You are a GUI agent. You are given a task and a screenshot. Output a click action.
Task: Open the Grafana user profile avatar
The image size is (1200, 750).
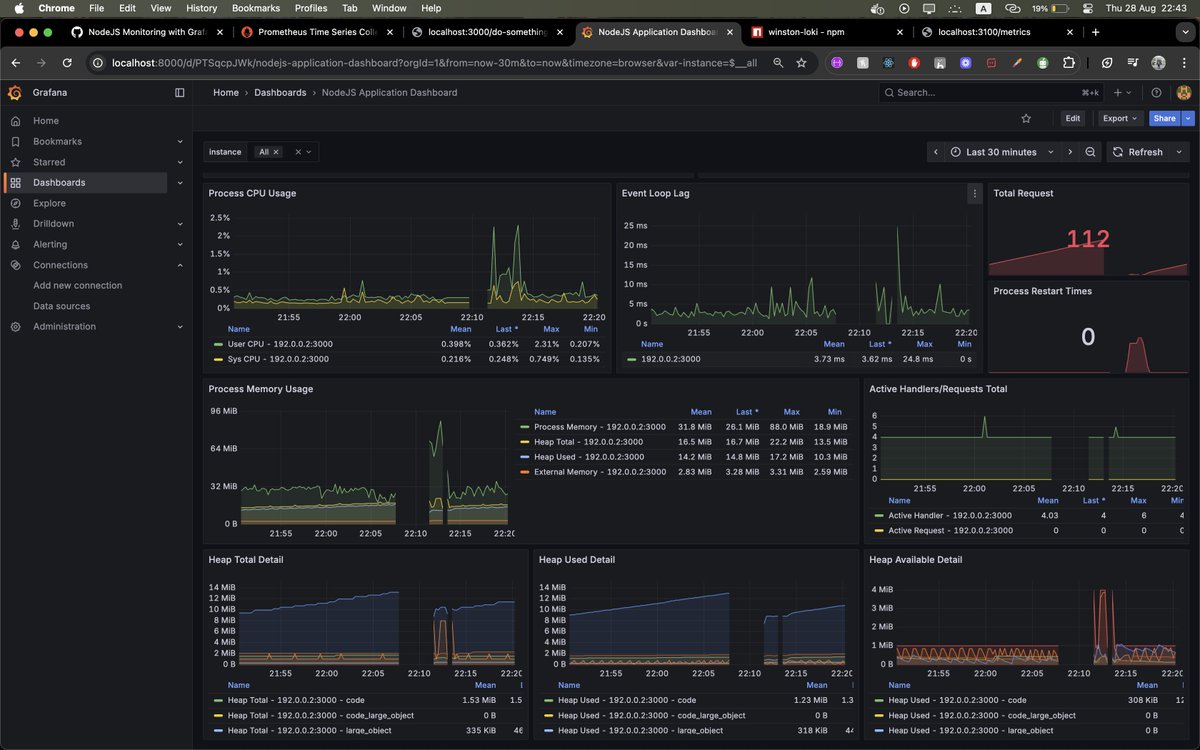(x=1184, y=92)
